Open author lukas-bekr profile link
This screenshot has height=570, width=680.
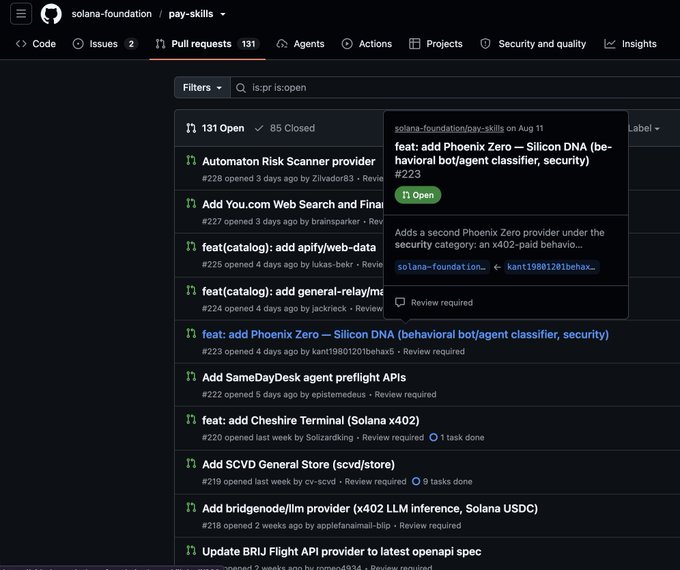(x=333, y=264)
